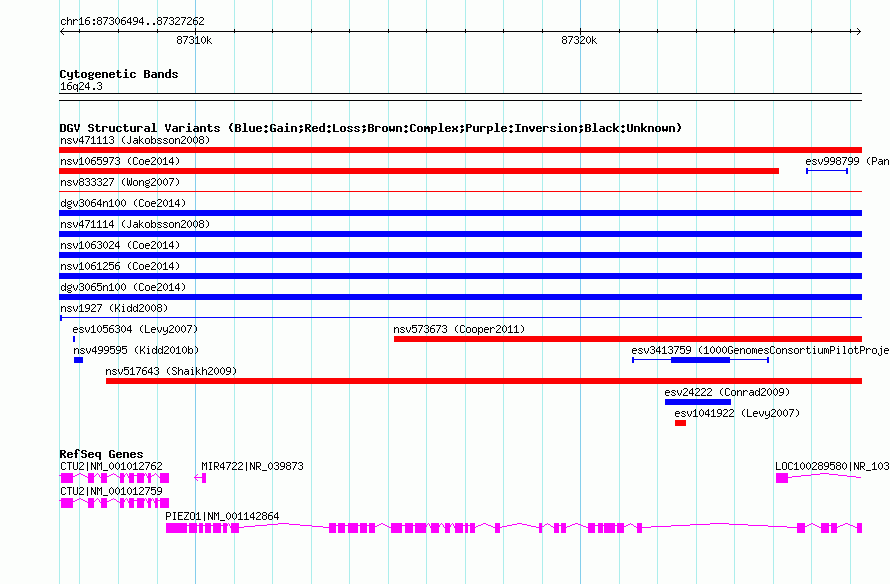The width and height of the screenshot is (890, 584).
Task: Select the nsv1927 (Kidd2008) thin blue line
Action: pos(460,318)
